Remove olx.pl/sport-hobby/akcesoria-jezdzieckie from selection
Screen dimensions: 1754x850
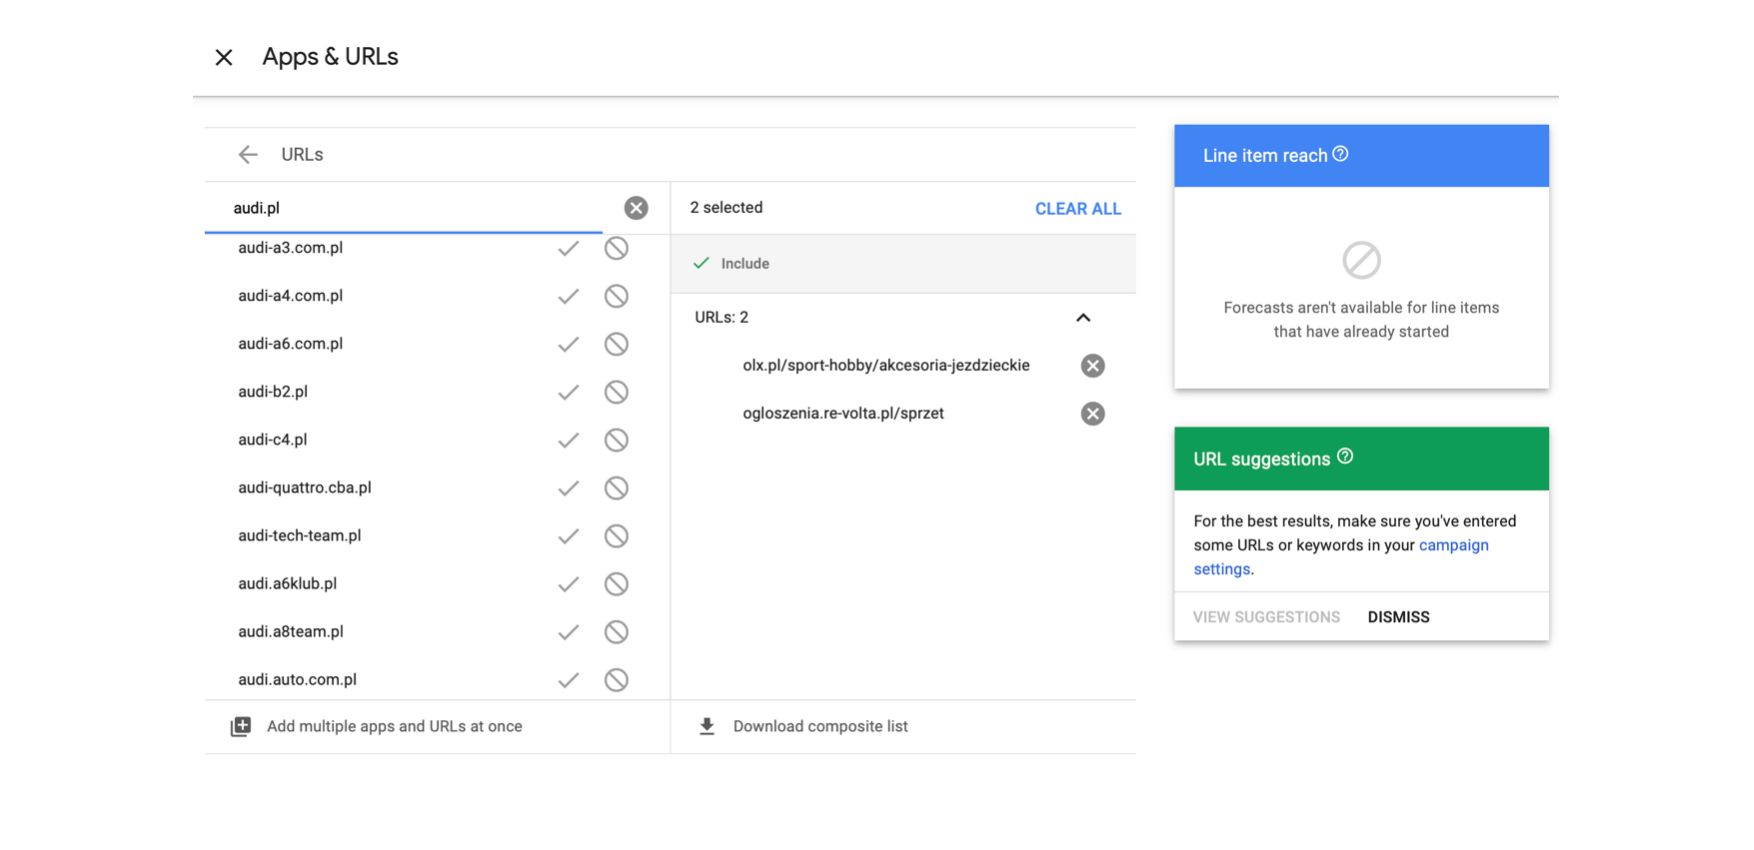click(1093, 366)
